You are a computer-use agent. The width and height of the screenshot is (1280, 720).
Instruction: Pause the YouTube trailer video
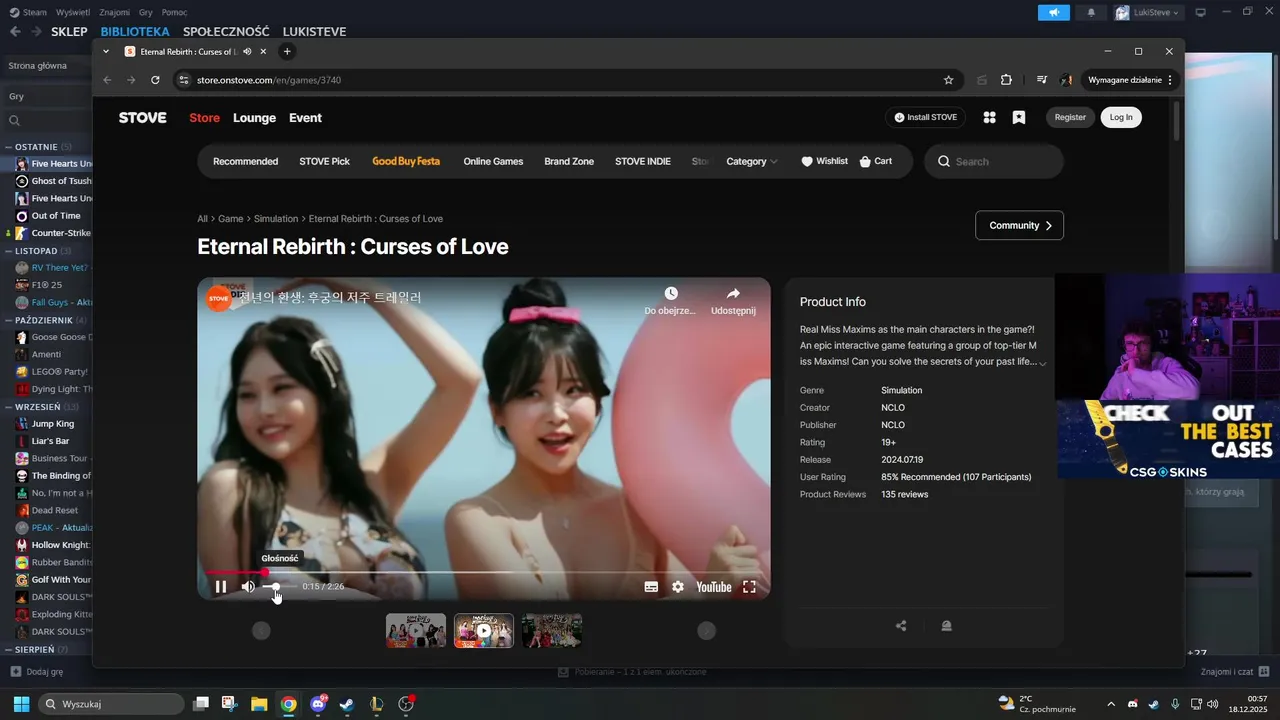(x=221, y=587)
